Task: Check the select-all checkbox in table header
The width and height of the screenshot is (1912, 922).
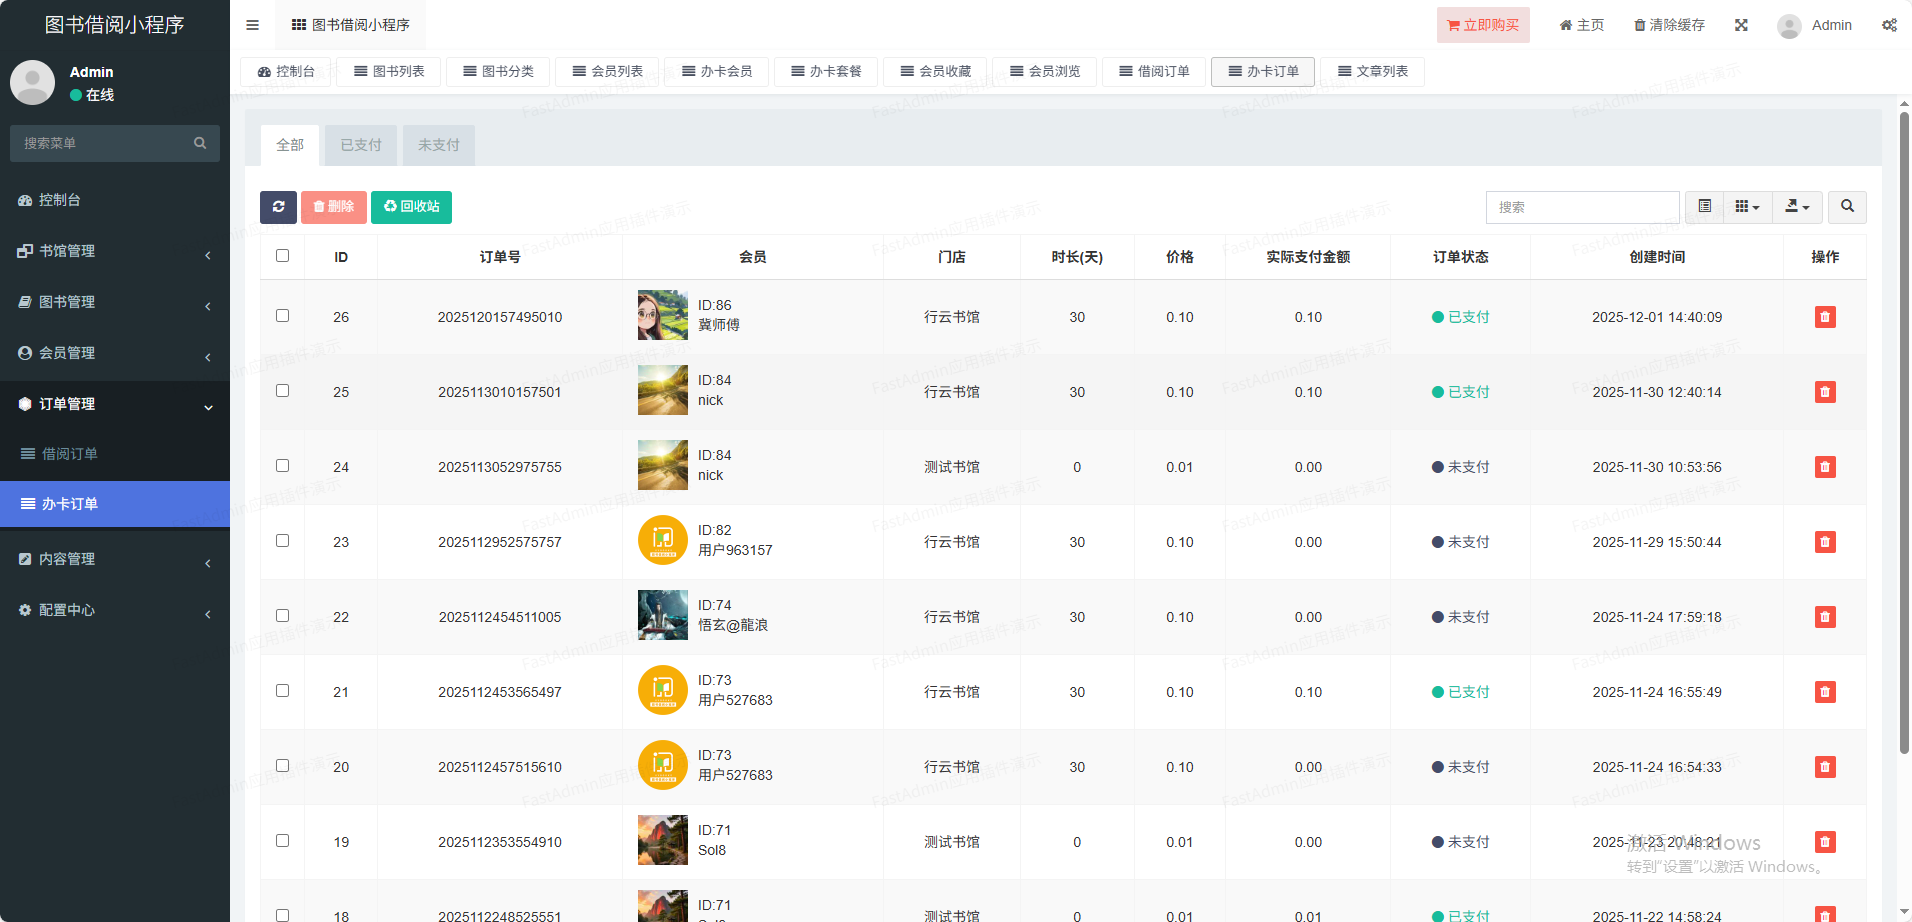Action: click(283, 256)
